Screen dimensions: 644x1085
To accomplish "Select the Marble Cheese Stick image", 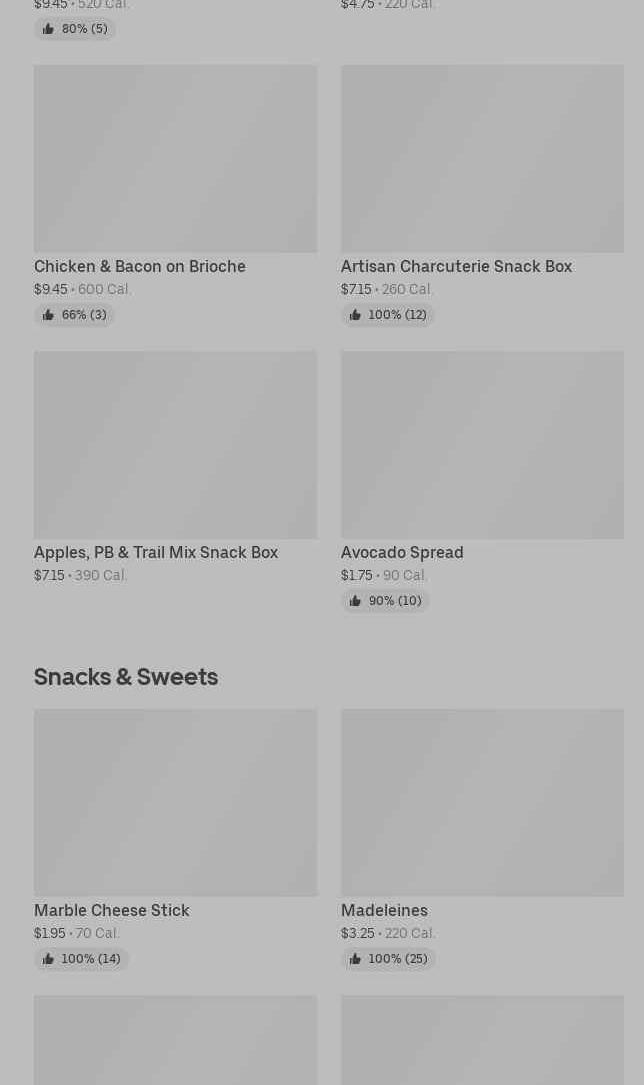I will click(175, 803).
